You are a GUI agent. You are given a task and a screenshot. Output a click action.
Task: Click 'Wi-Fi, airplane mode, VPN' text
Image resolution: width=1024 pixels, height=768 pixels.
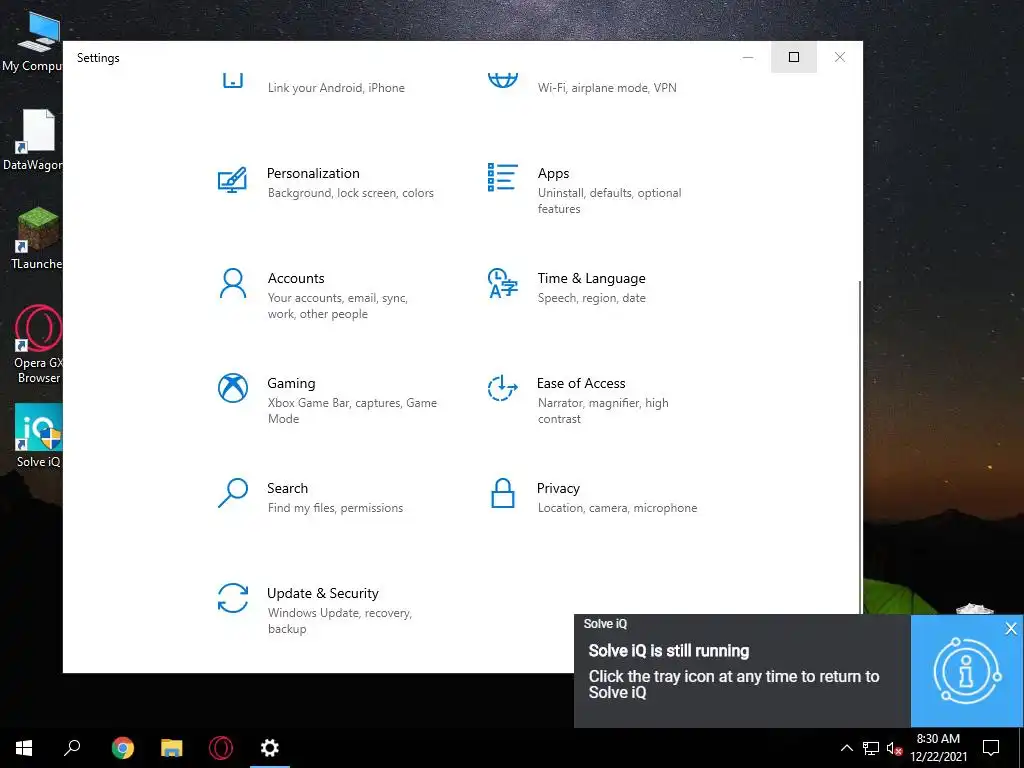point(607,88)
